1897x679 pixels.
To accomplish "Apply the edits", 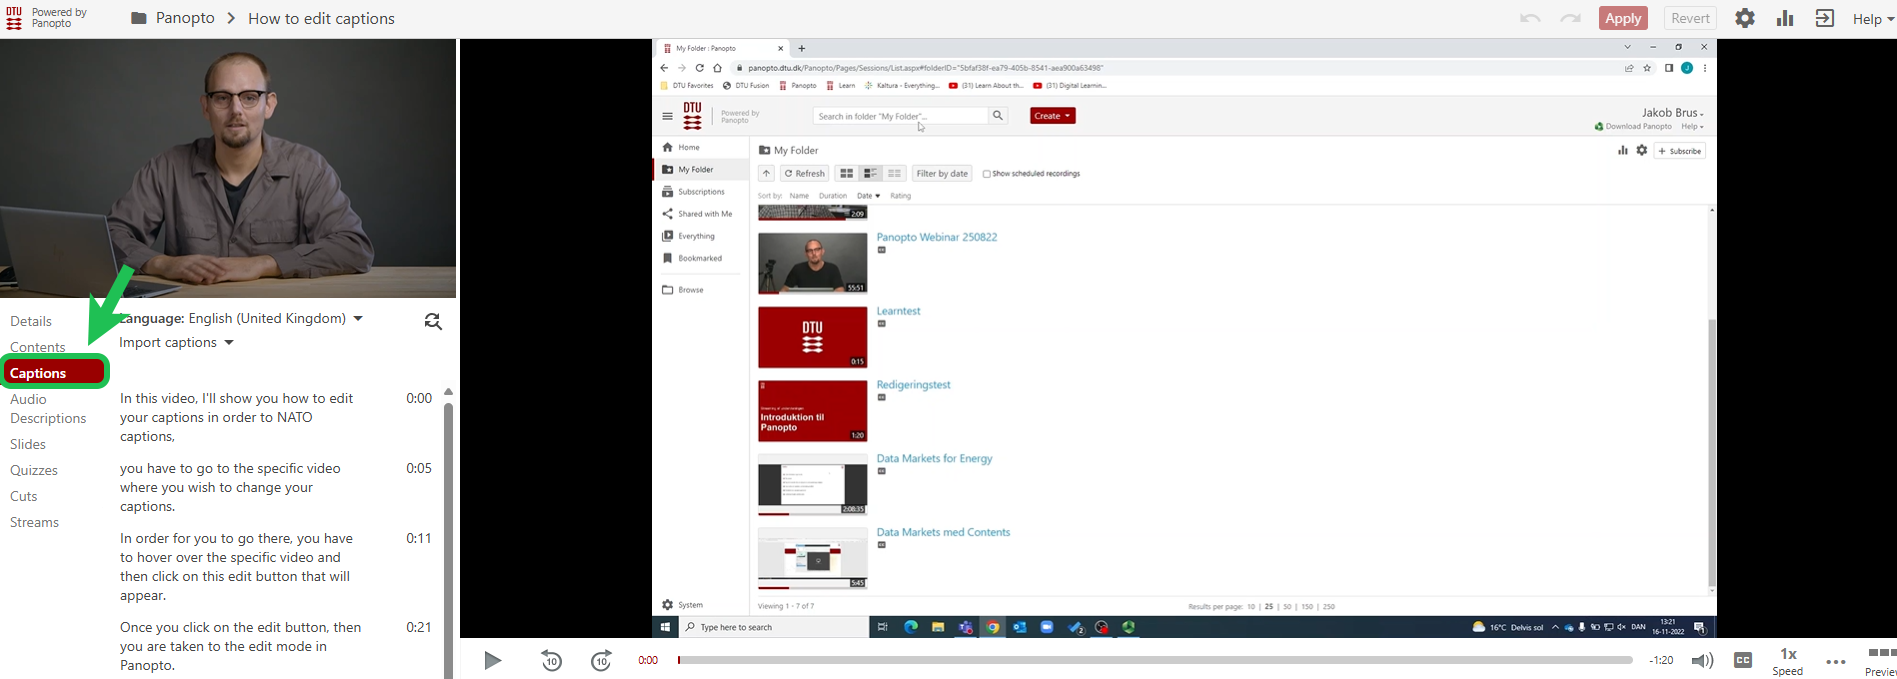I will [1623, 18].
